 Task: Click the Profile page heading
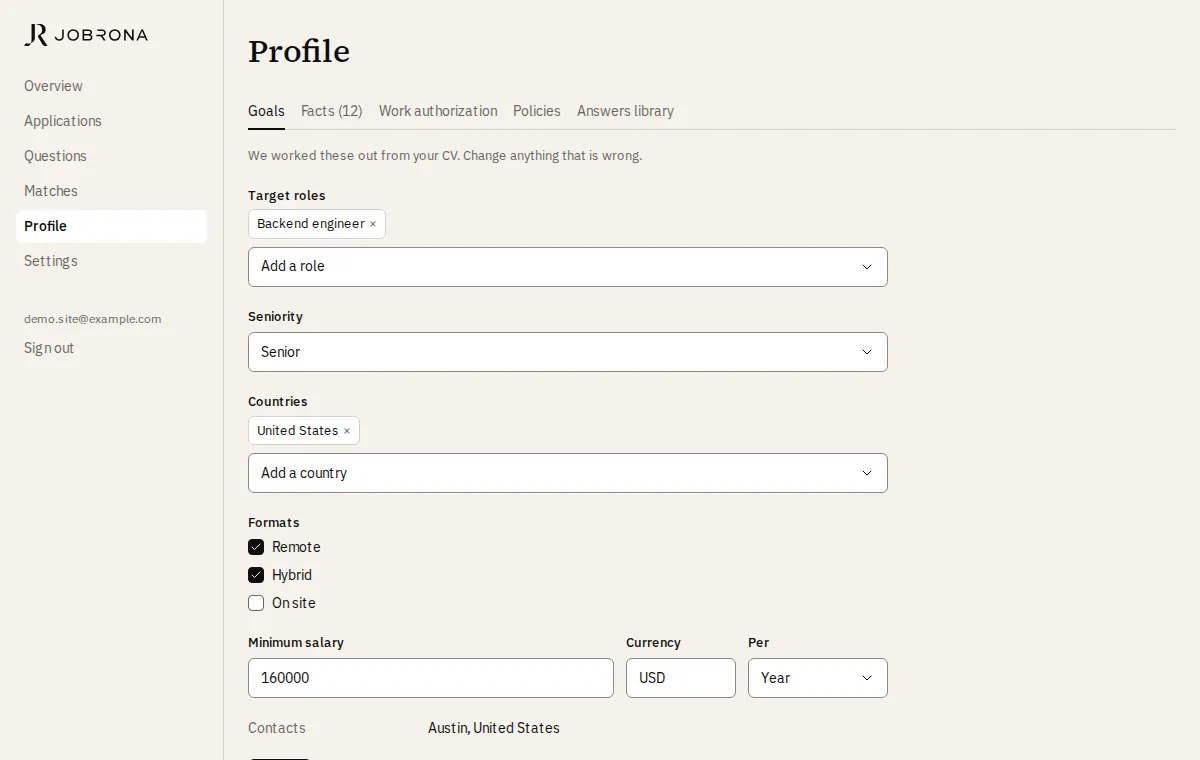point(299,51)
